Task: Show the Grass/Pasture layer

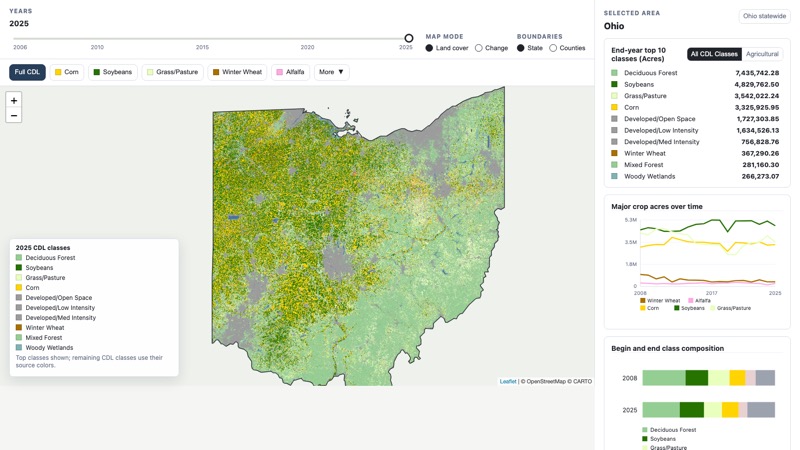Action: [x=172, y=72]
